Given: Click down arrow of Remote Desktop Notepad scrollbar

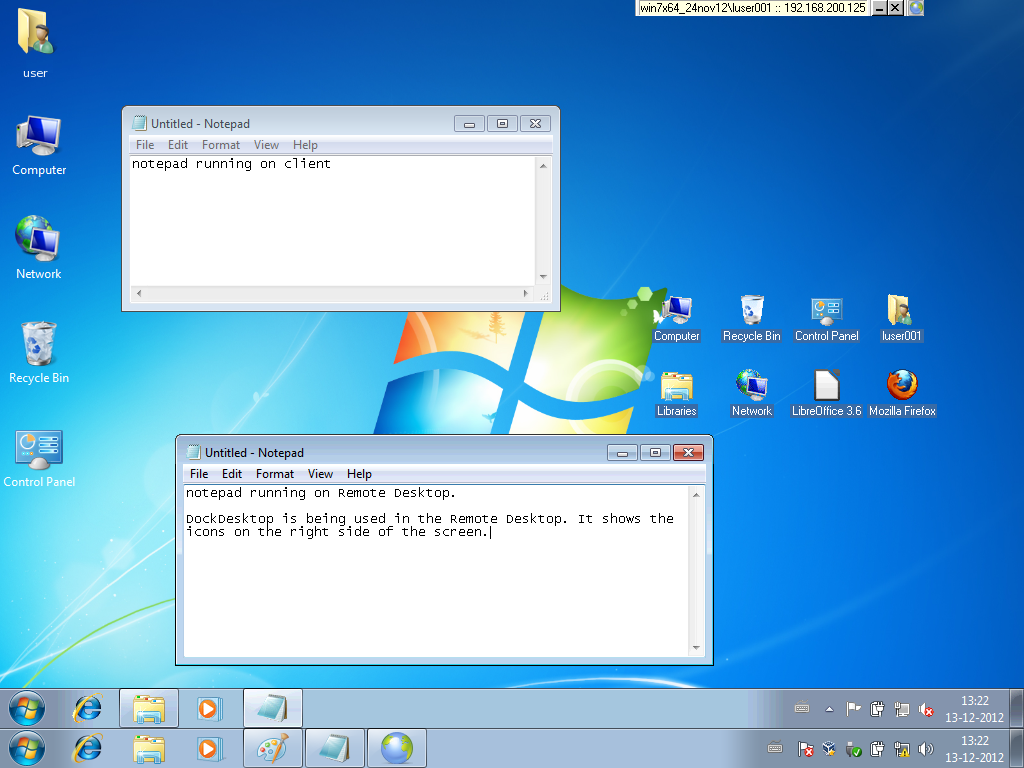Looking at the screenshot, I should point(697,648).
